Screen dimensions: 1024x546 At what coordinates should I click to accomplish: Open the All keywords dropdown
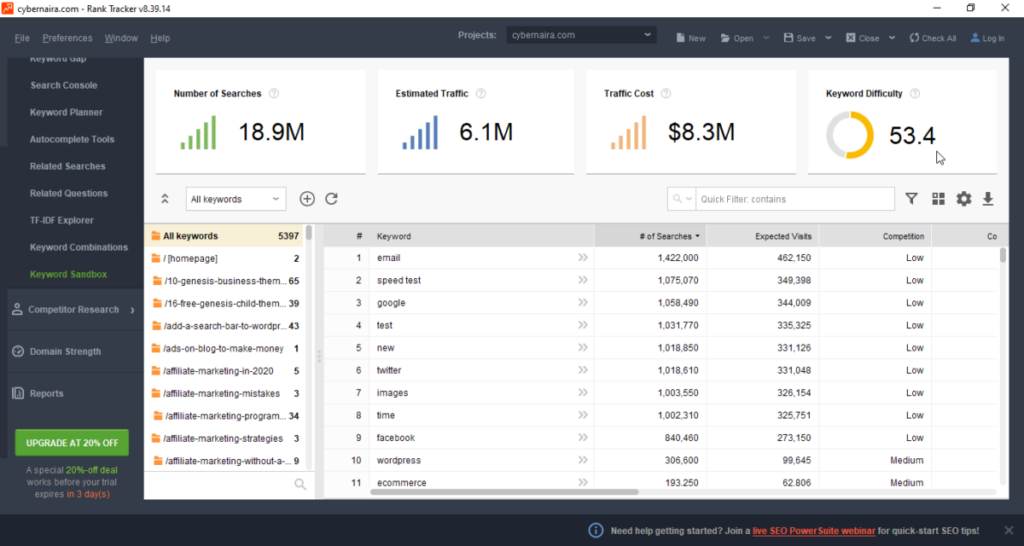point(236,199)
